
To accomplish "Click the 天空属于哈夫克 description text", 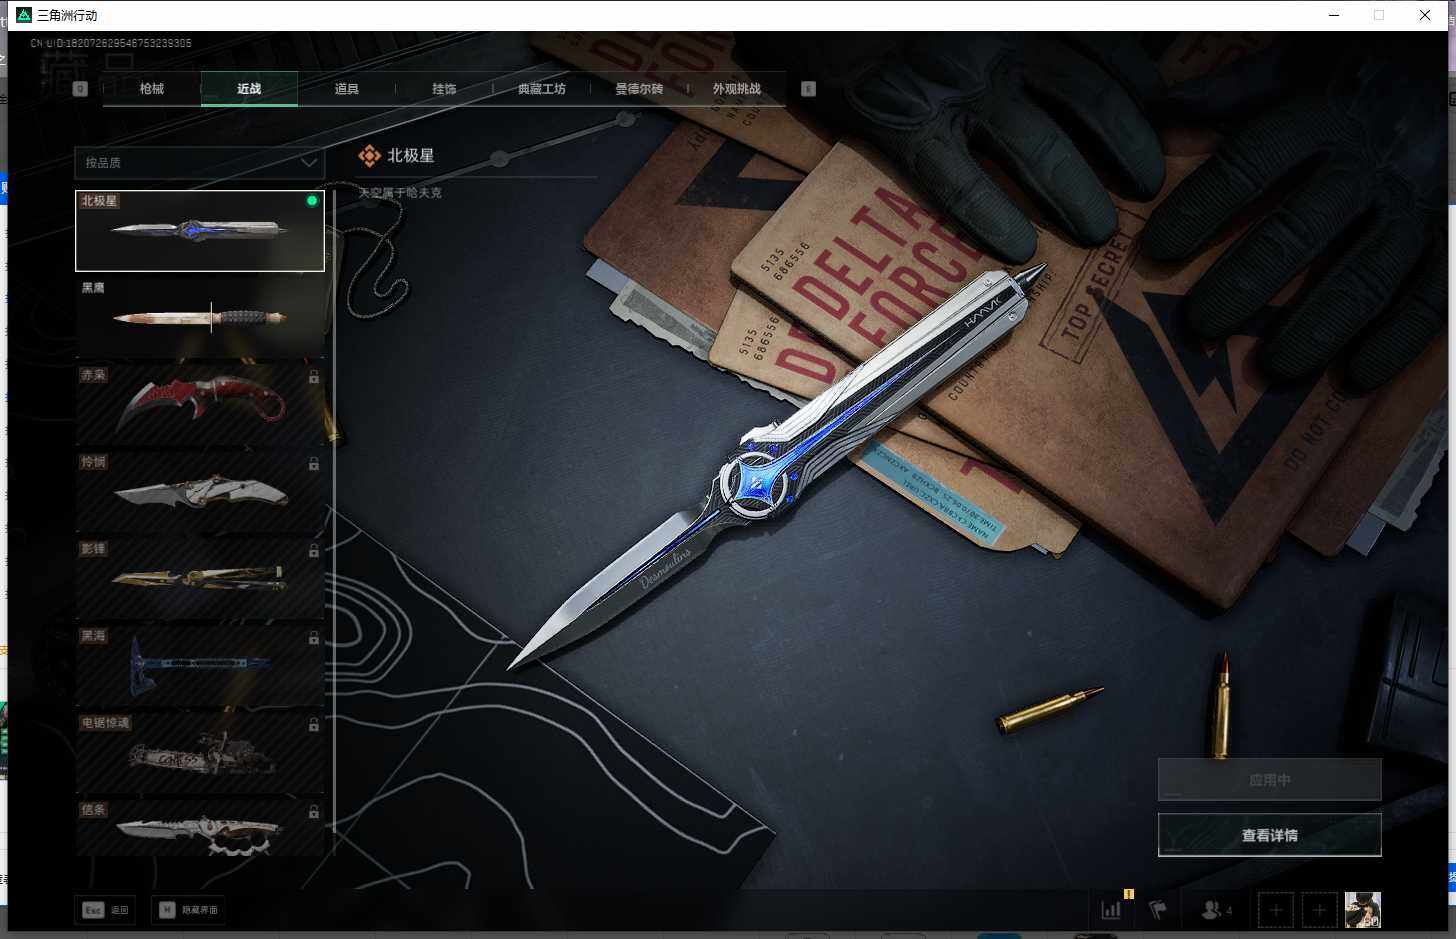I will tap(400, 193).
